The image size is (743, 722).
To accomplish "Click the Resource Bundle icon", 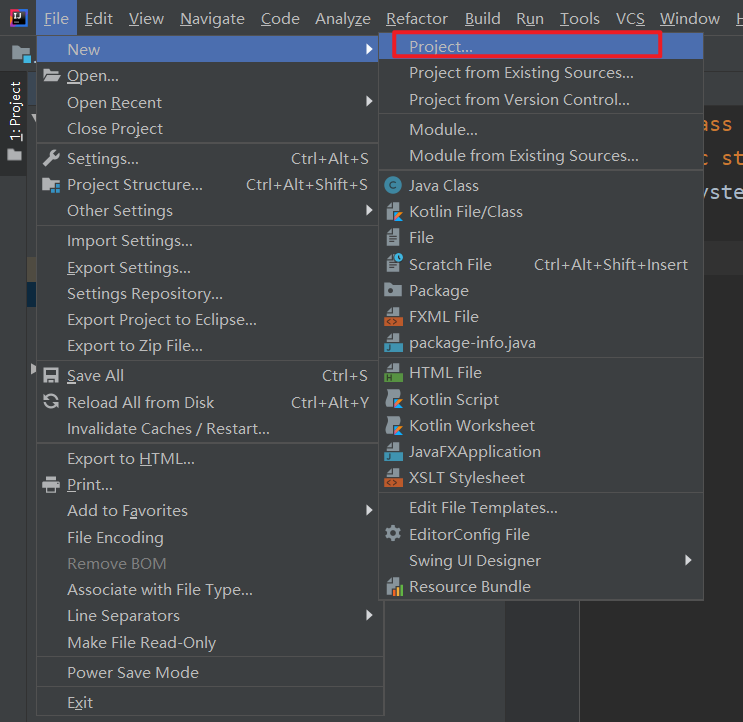I will pos(394,587).
